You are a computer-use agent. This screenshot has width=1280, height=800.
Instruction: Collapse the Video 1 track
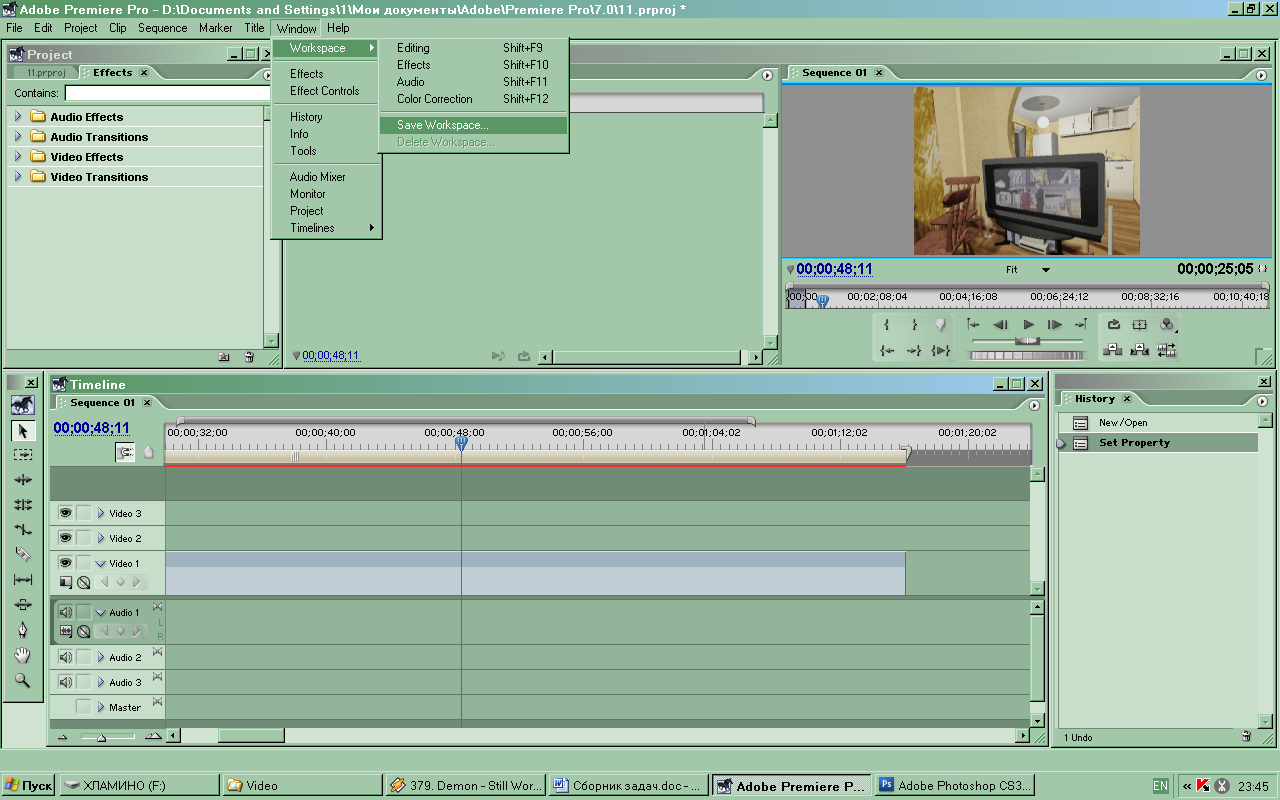click(x=100, y=563)
